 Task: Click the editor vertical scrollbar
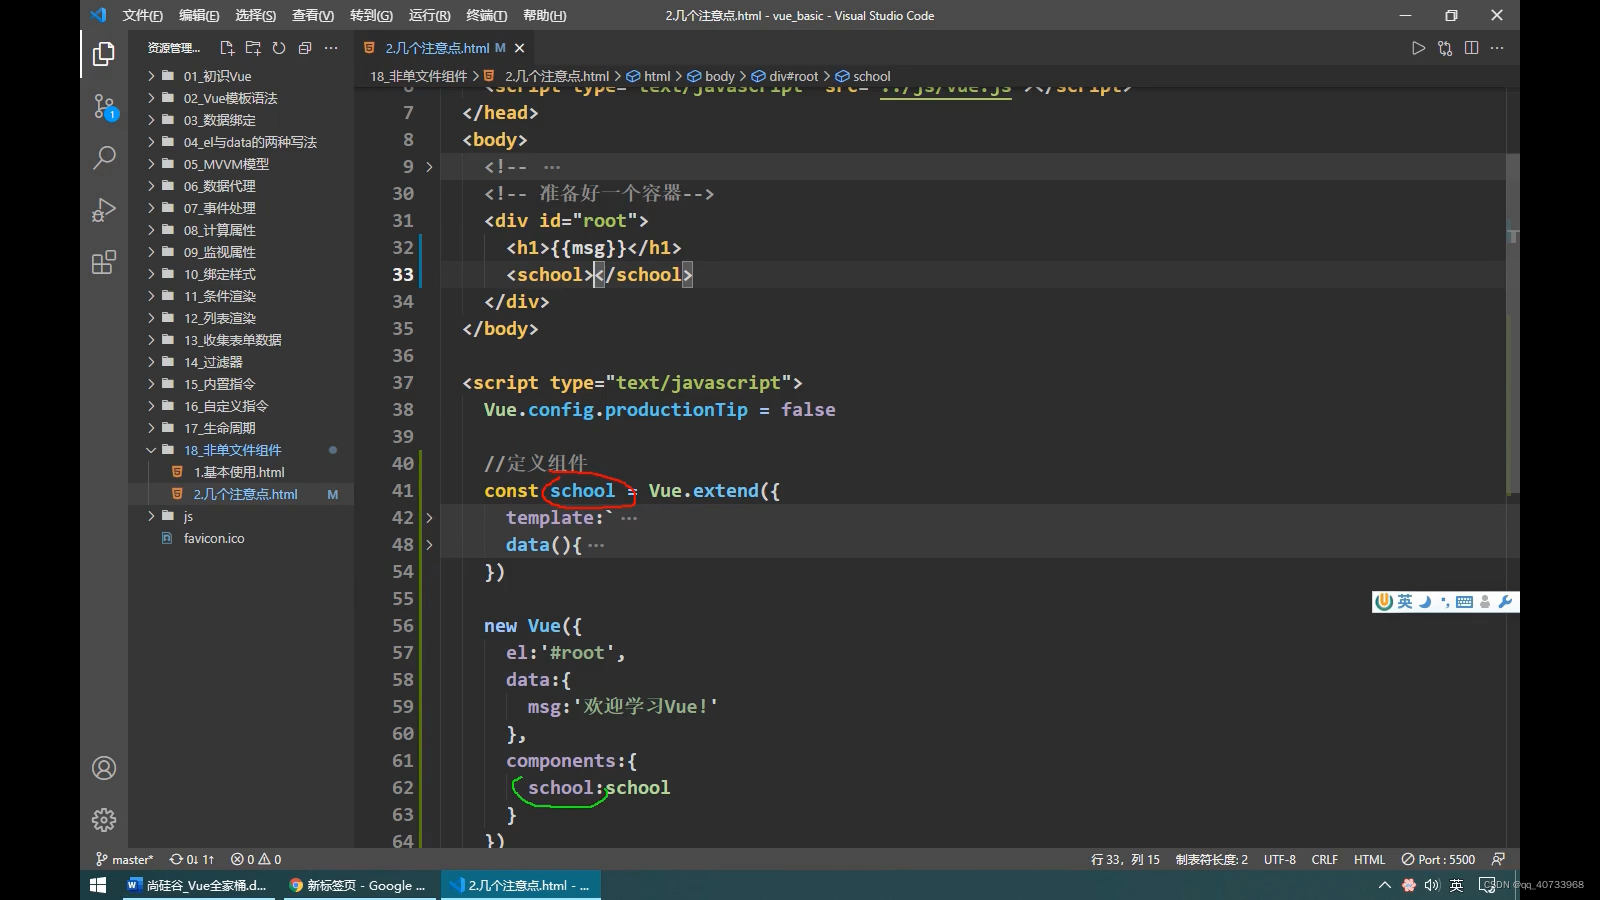(1512, 323)
